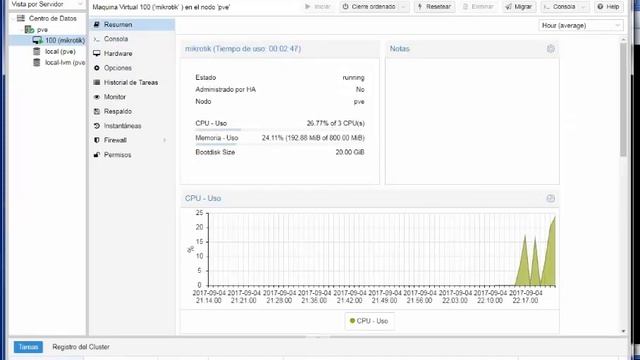Toggle the CPU - Uso legend entry
640x360 pixels.
(369, 321)
